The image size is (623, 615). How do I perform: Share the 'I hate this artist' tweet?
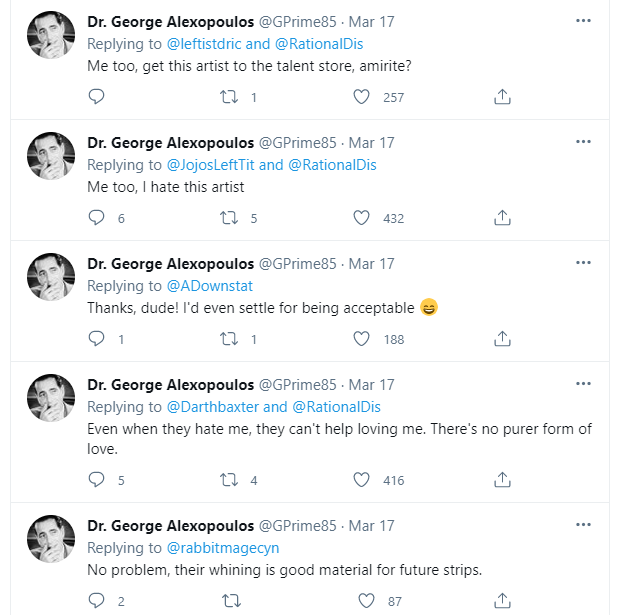tap(502, 218)
